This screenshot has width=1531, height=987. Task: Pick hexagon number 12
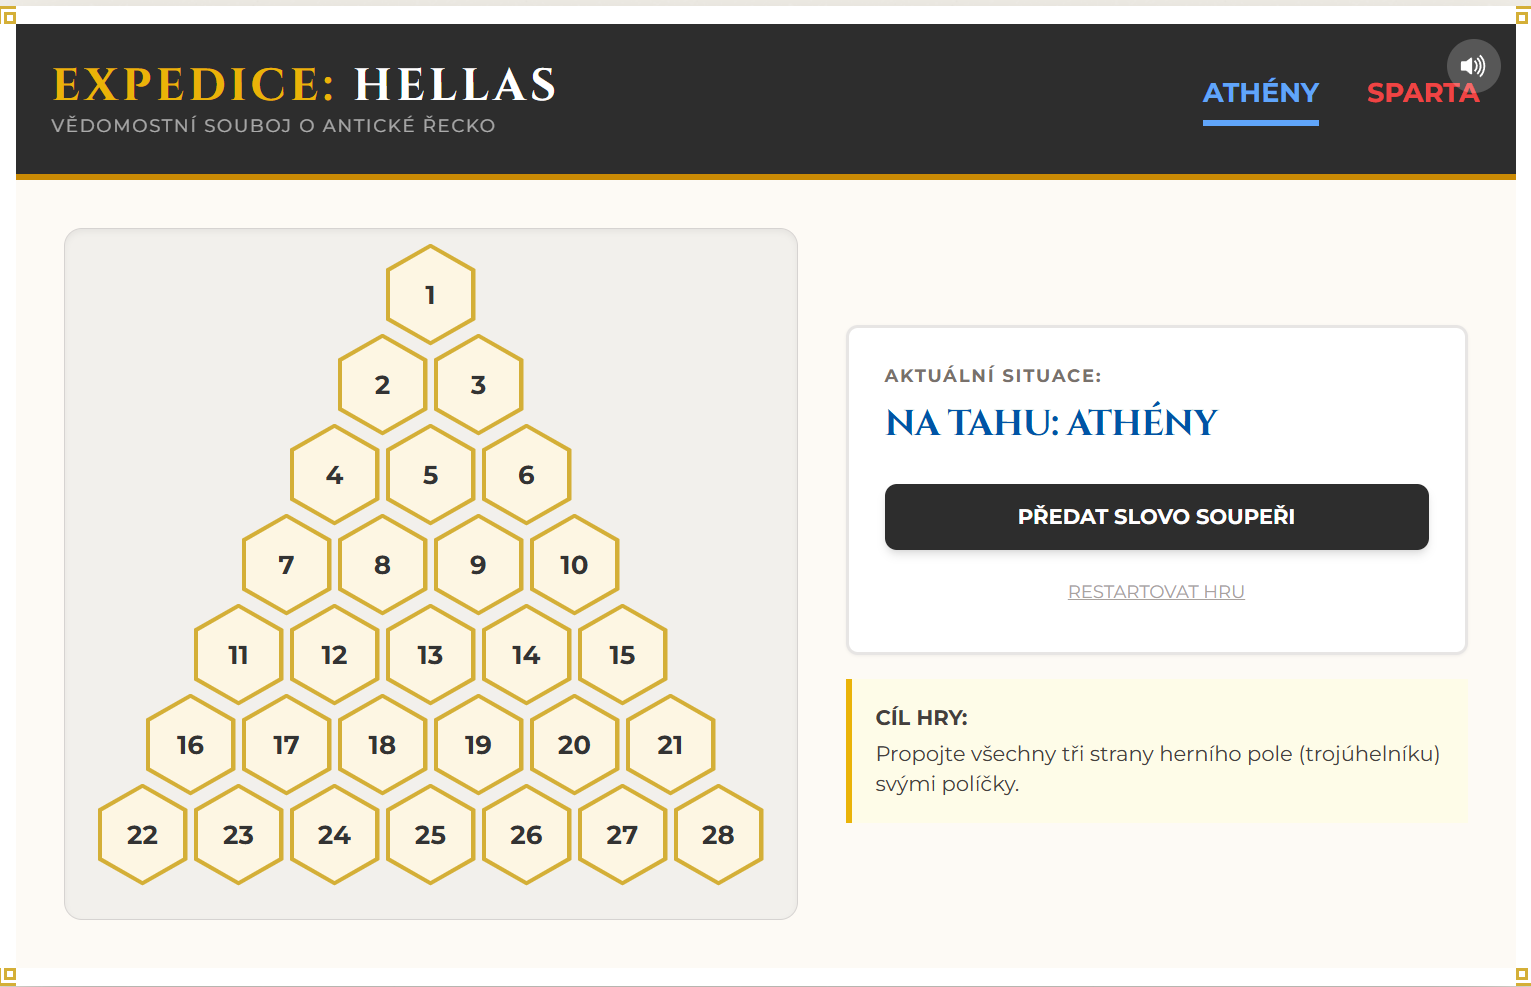pos(334,655)
